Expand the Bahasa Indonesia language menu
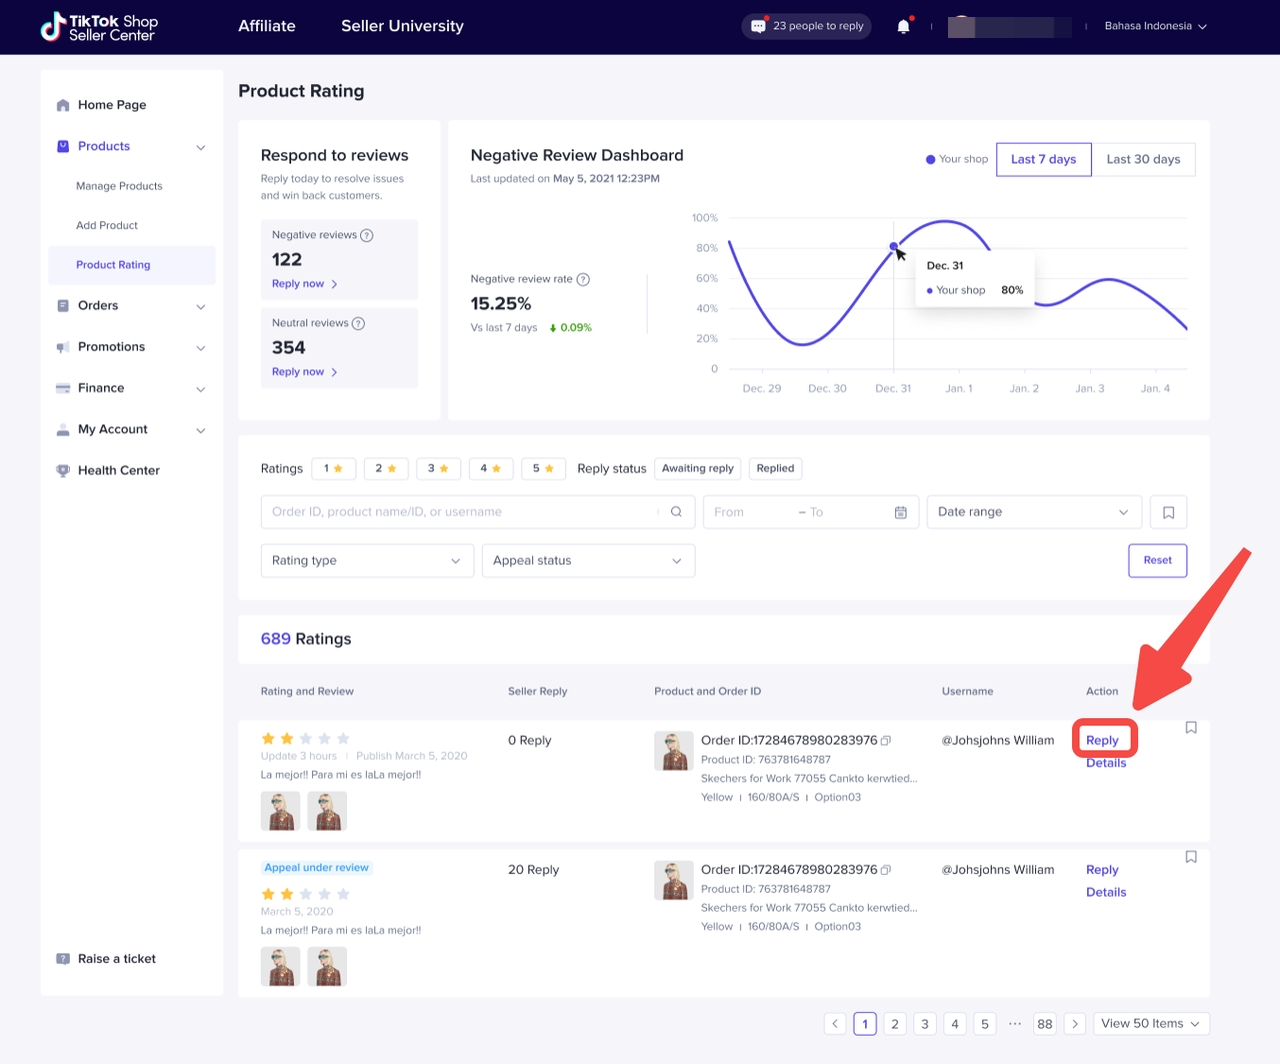This screenshot has width=1280, height=1064. pos(1155,26)
